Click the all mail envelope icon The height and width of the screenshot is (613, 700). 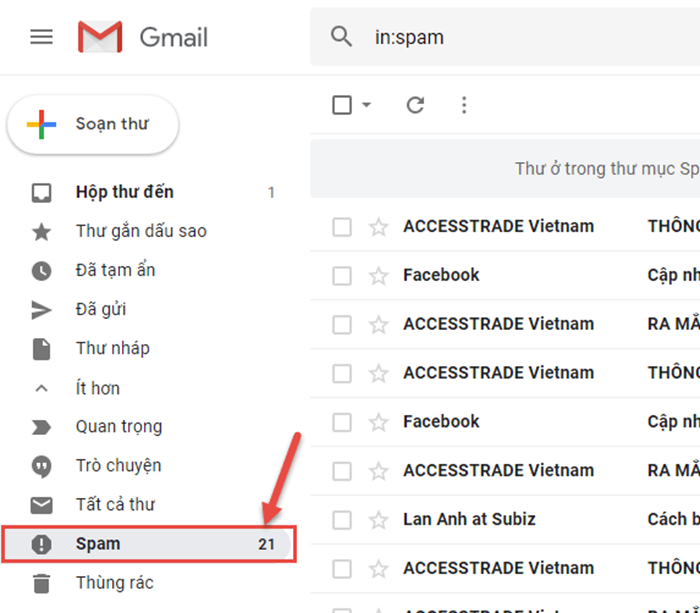41,505
